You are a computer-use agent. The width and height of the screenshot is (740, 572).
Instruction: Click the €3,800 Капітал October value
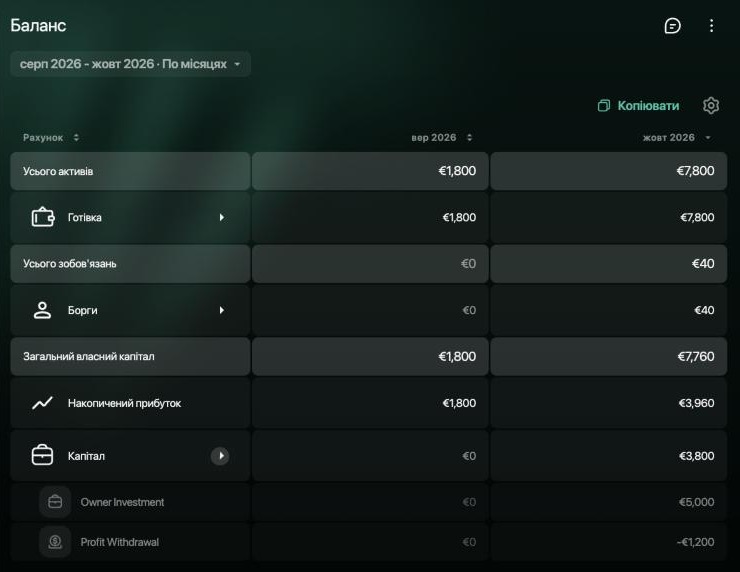696,456
